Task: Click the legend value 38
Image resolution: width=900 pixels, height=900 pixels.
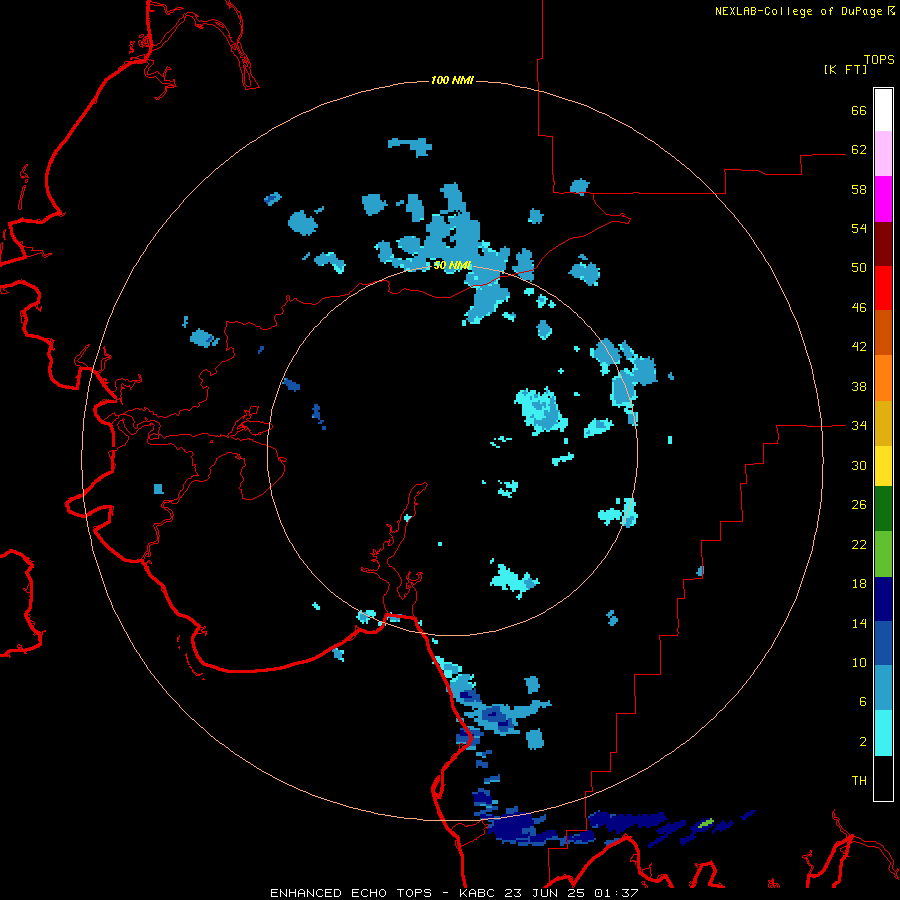Action: click(x=859, y=386)
